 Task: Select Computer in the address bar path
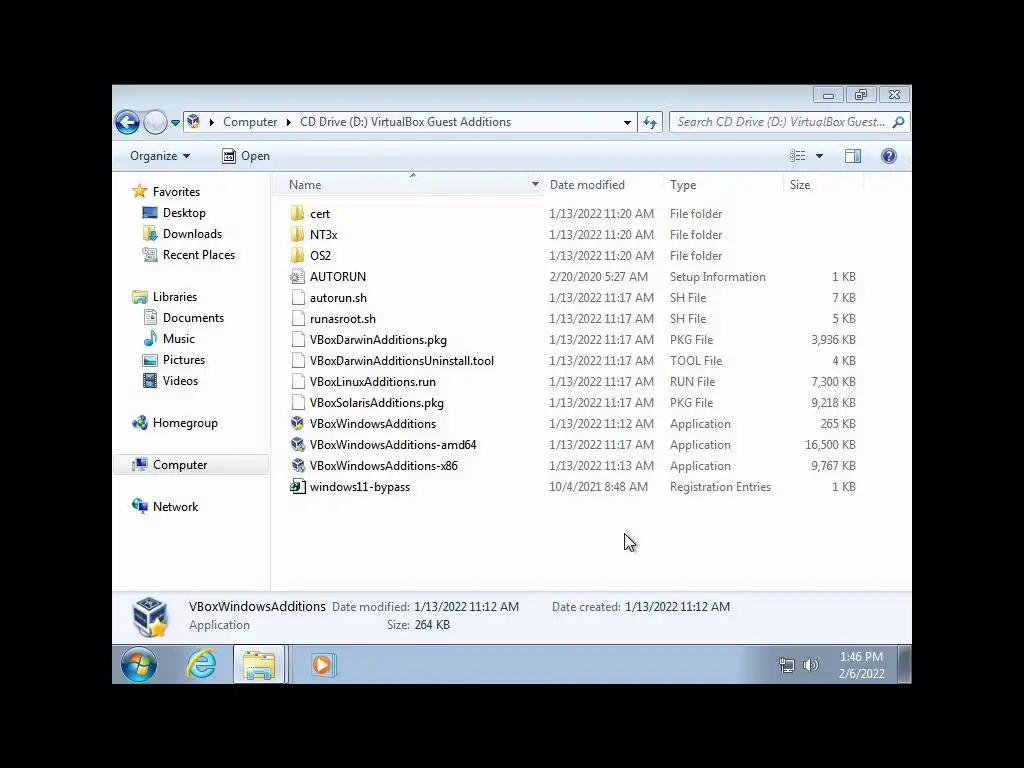tap(250, 122)
